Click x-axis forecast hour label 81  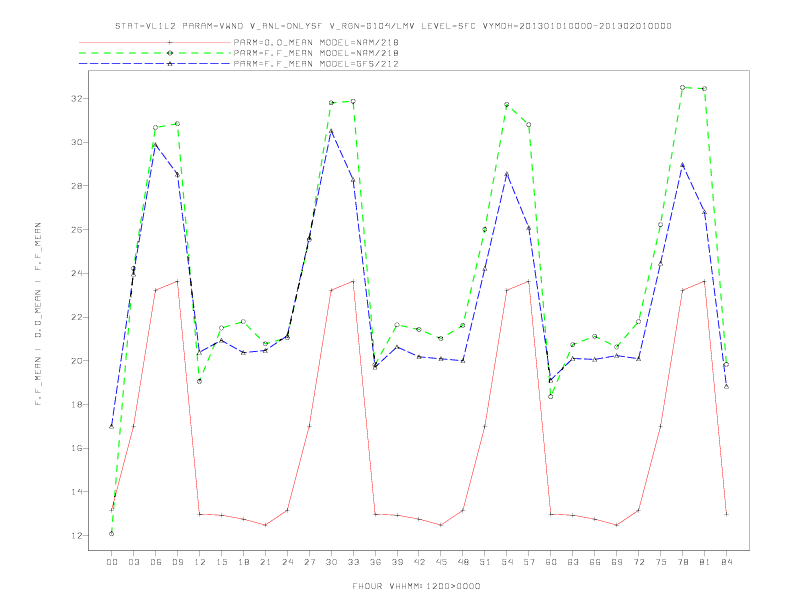[705, 562]
